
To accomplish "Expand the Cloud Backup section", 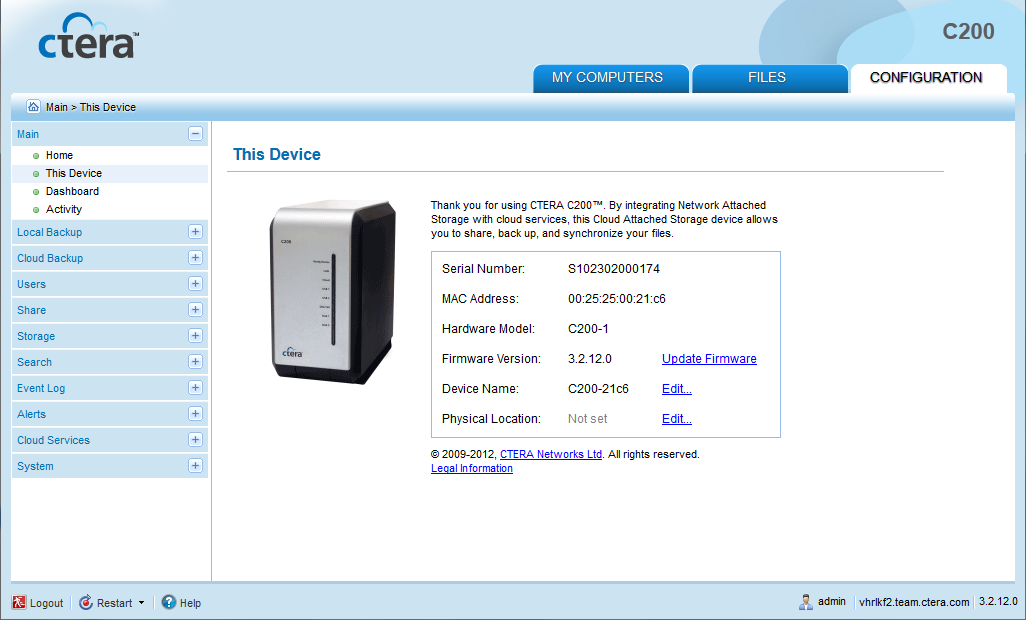I will pos(195,258).
